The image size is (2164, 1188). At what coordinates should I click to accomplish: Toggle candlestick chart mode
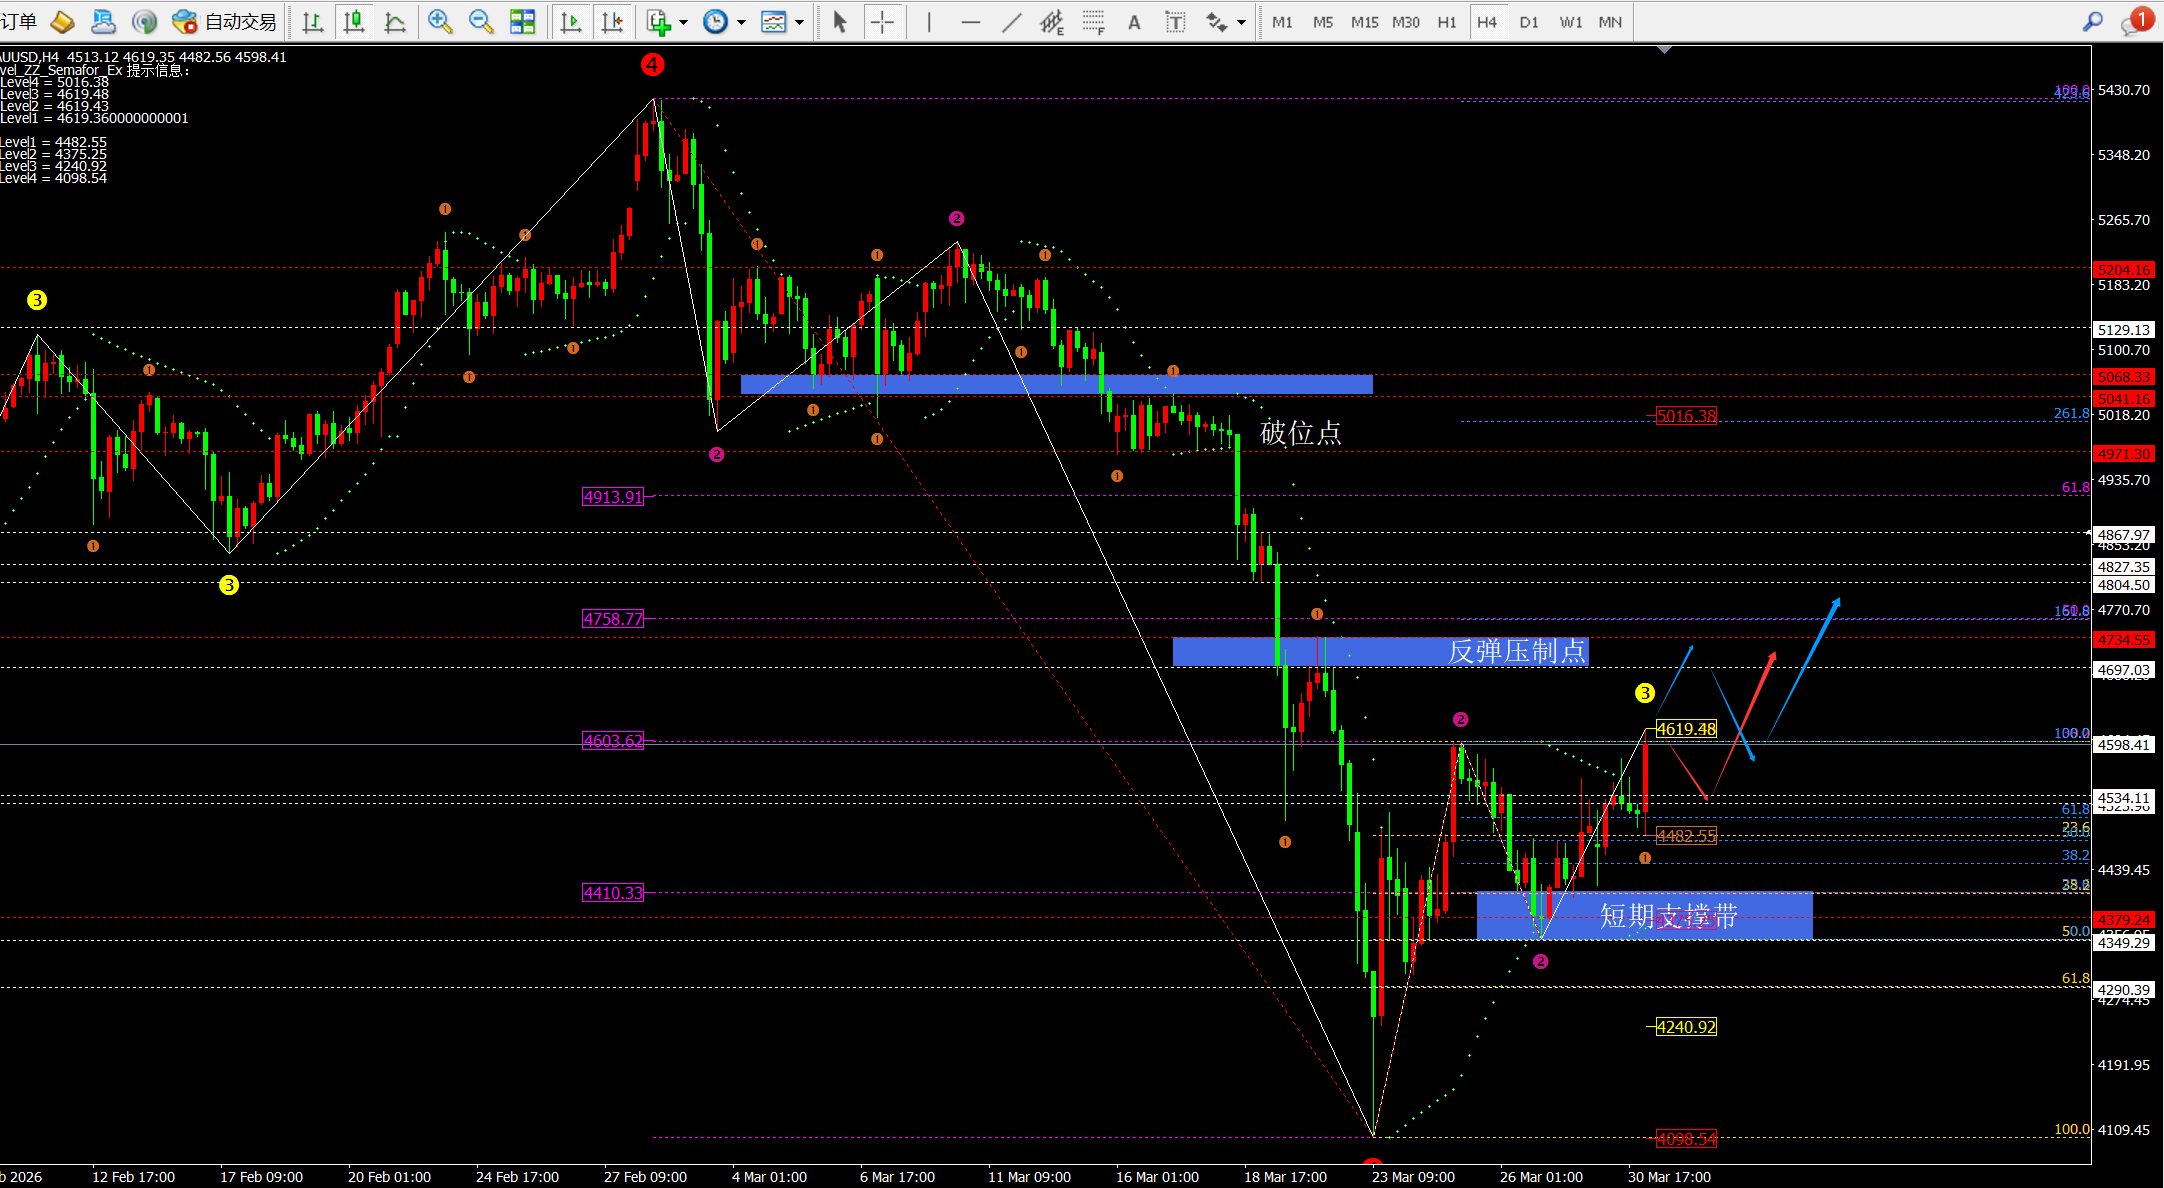tap(354, 21)
